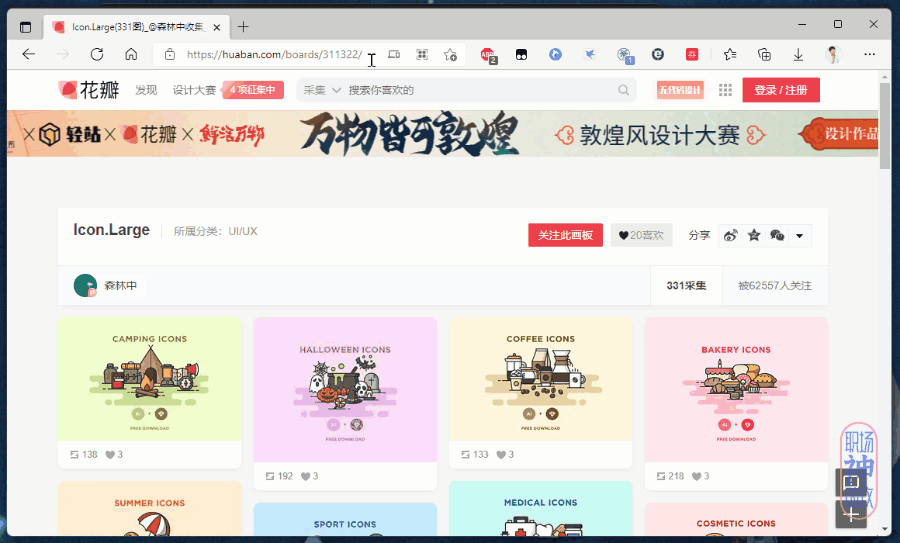Screen dimensions: 900x543
Task: Click the search input field
Action: click(x=480, y=90)
